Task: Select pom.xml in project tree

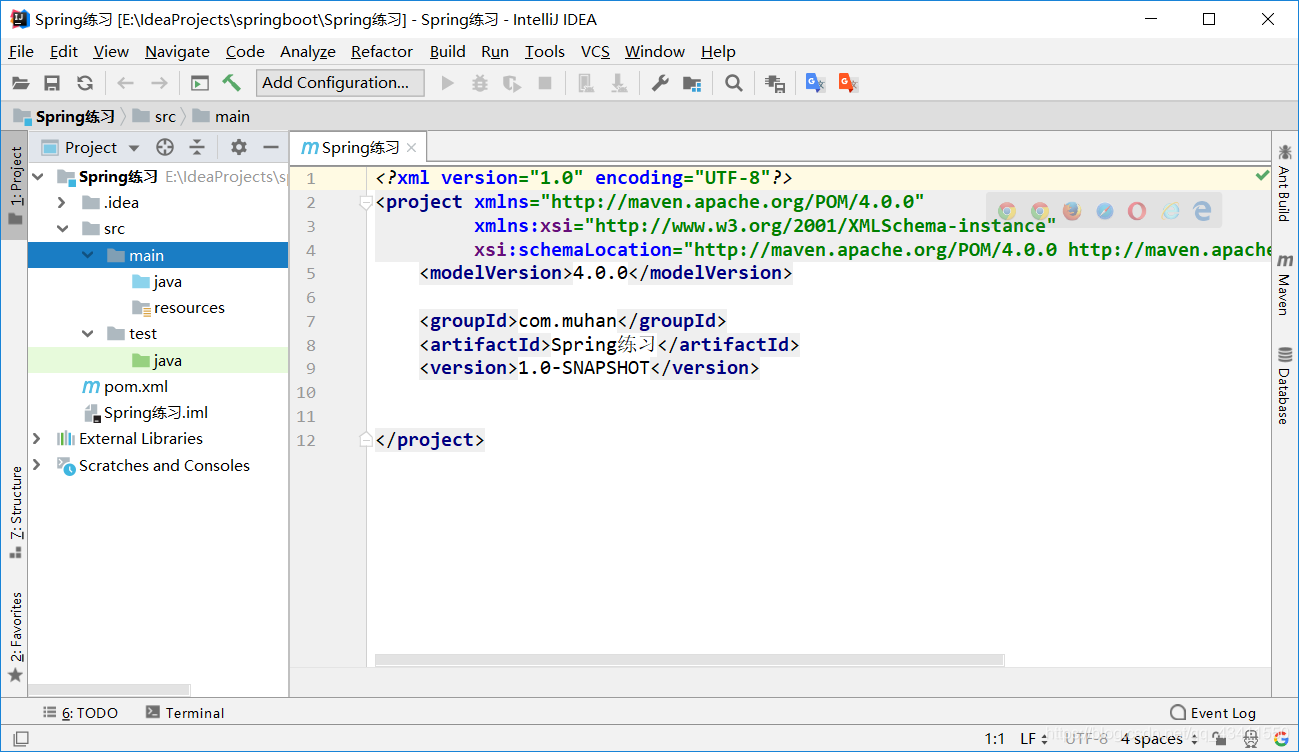Action: (x=124, y=386)
